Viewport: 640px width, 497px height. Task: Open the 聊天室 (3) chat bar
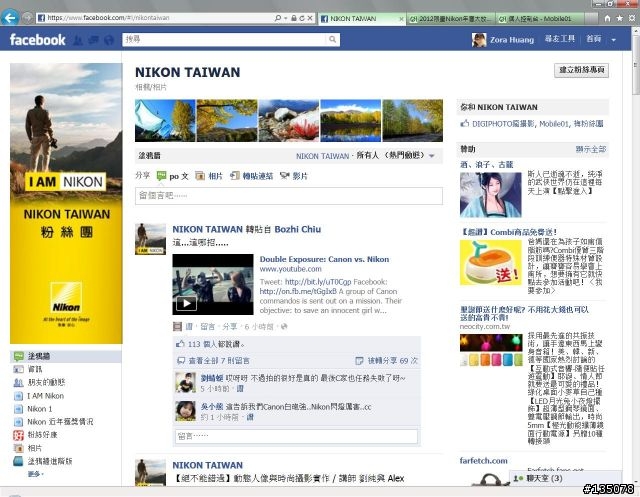(565, 478)
